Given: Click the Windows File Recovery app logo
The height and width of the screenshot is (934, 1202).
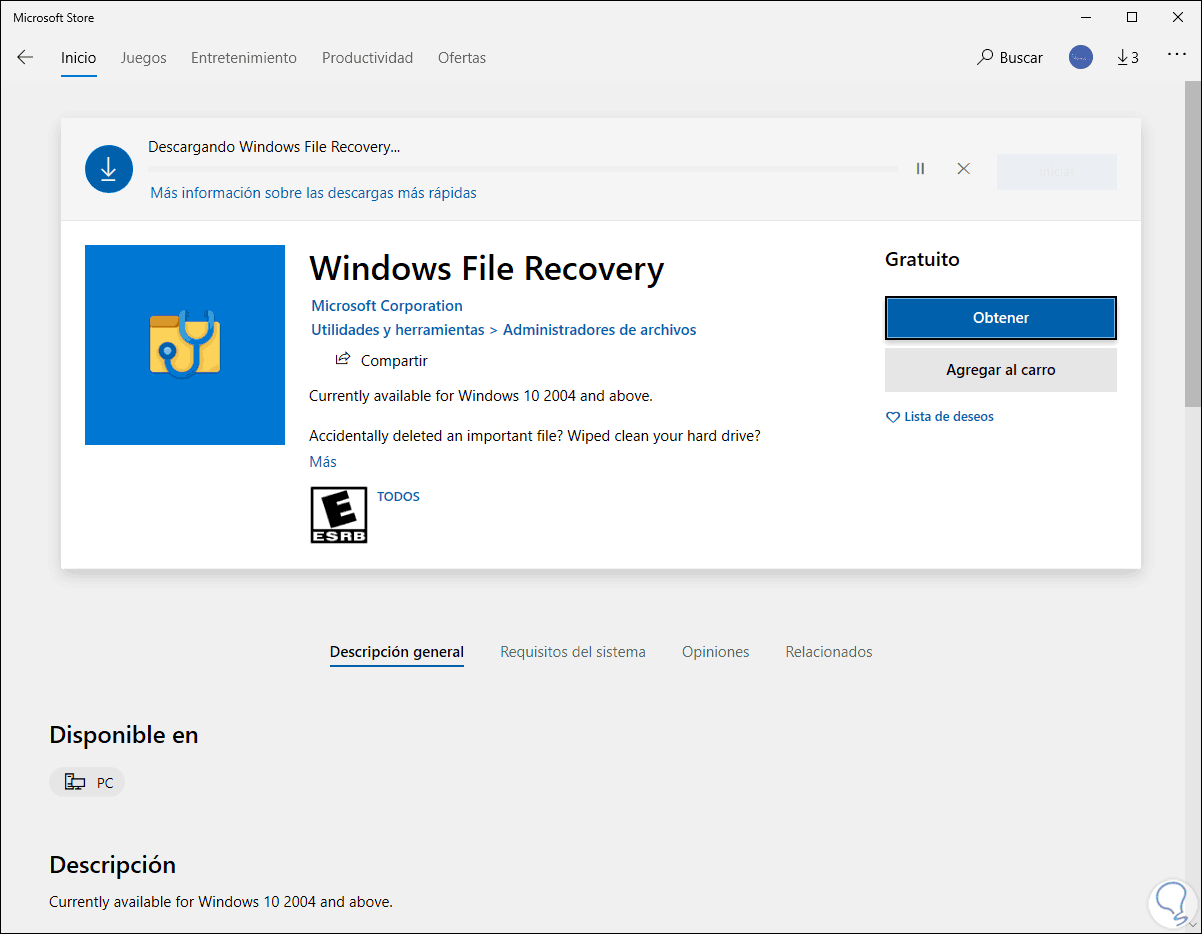Looking at the screenshot, I should [185, 345].
